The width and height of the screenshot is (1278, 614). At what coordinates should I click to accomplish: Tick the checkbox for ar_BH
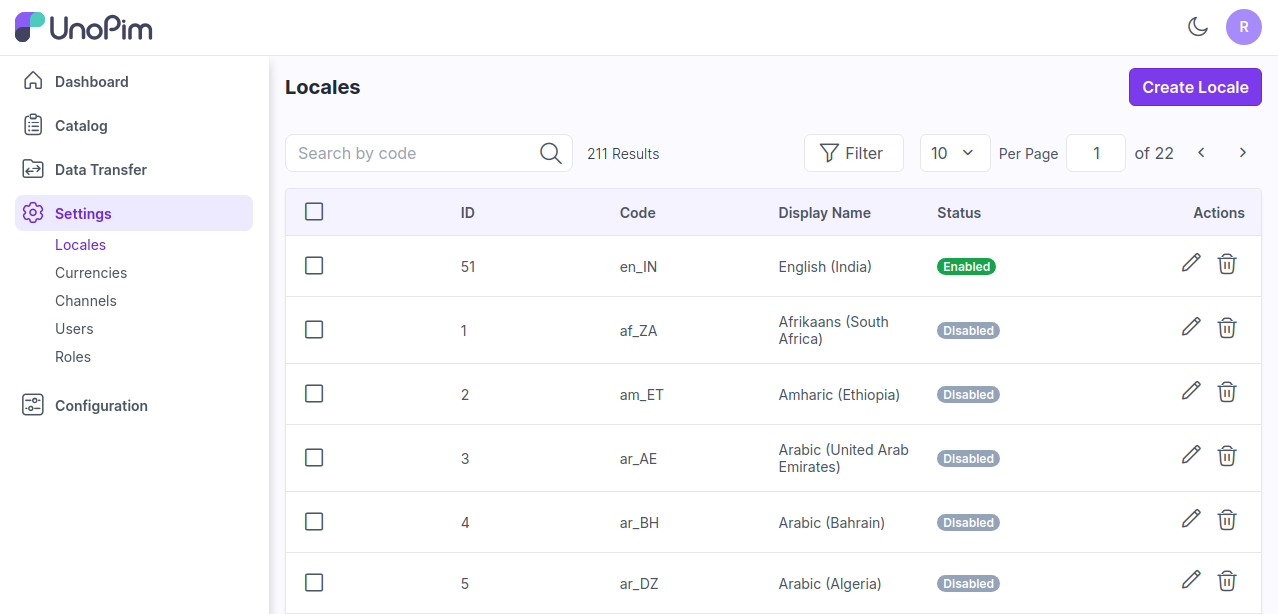pyautogui.click(x=314, y=522)
